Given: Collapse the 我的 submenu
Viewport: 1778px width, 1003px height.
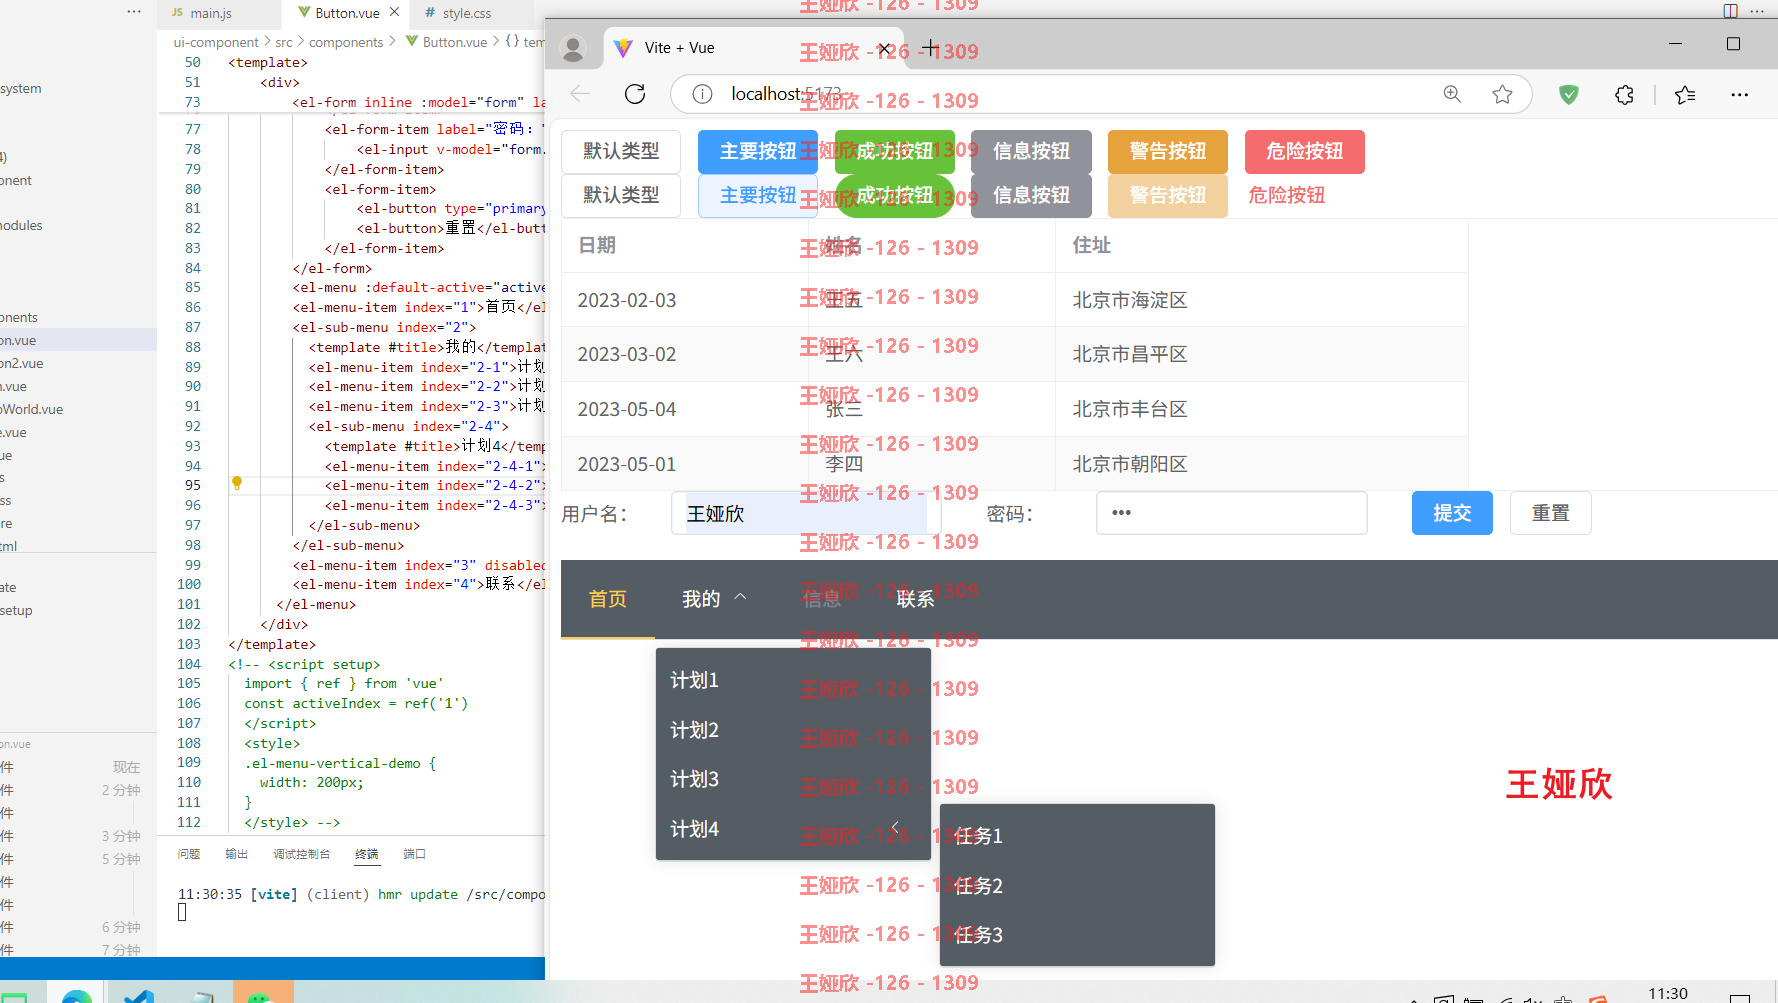Looking at the screenshot, I should click(714, 599).
